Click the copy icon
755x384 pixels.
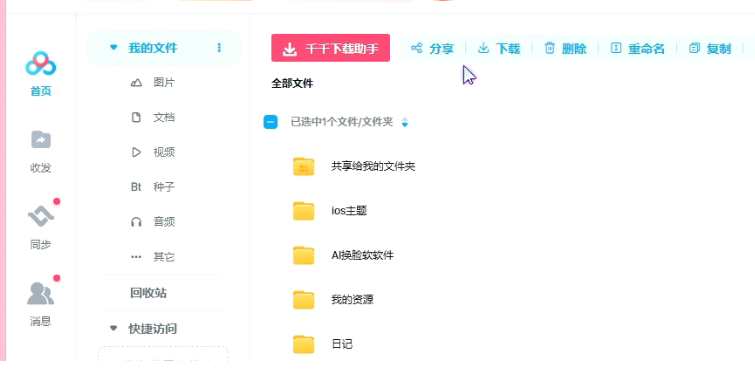694,48
